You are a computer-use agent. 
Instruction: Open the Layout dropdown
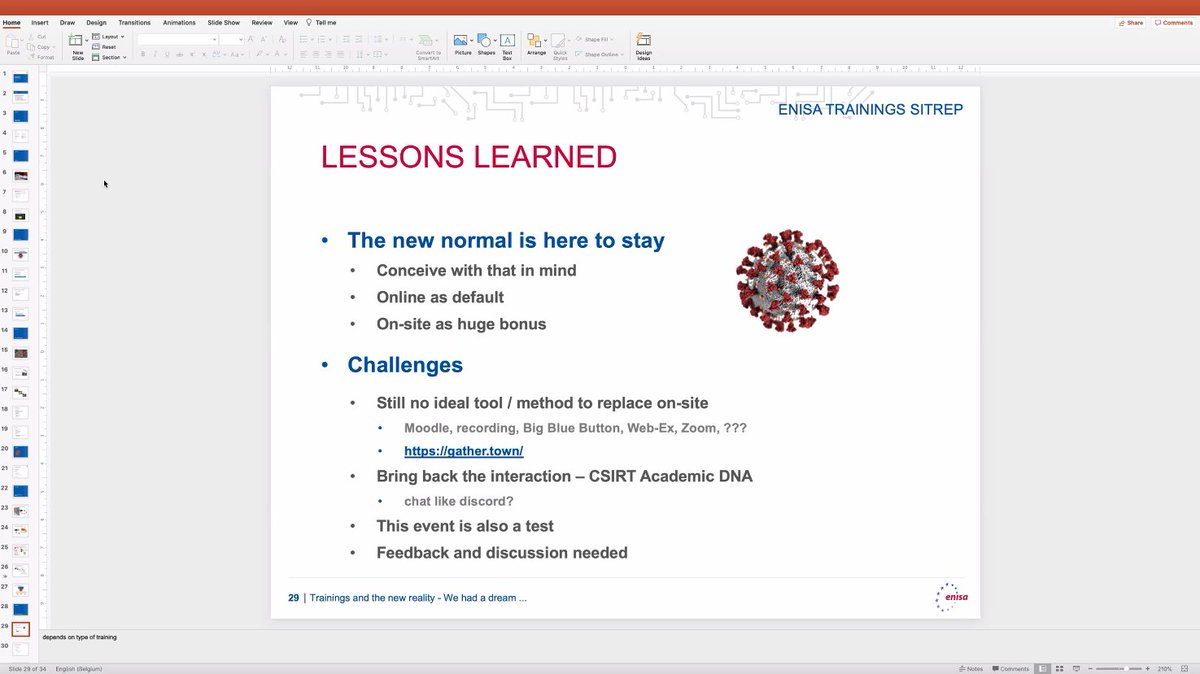coord(109,36)
